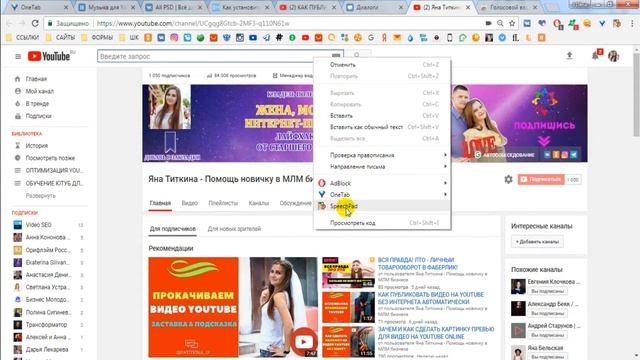The width and height of the screenshot is (640, 360).
Task: Choose Просмотреть код in the context menu
Action: (382, 223)
